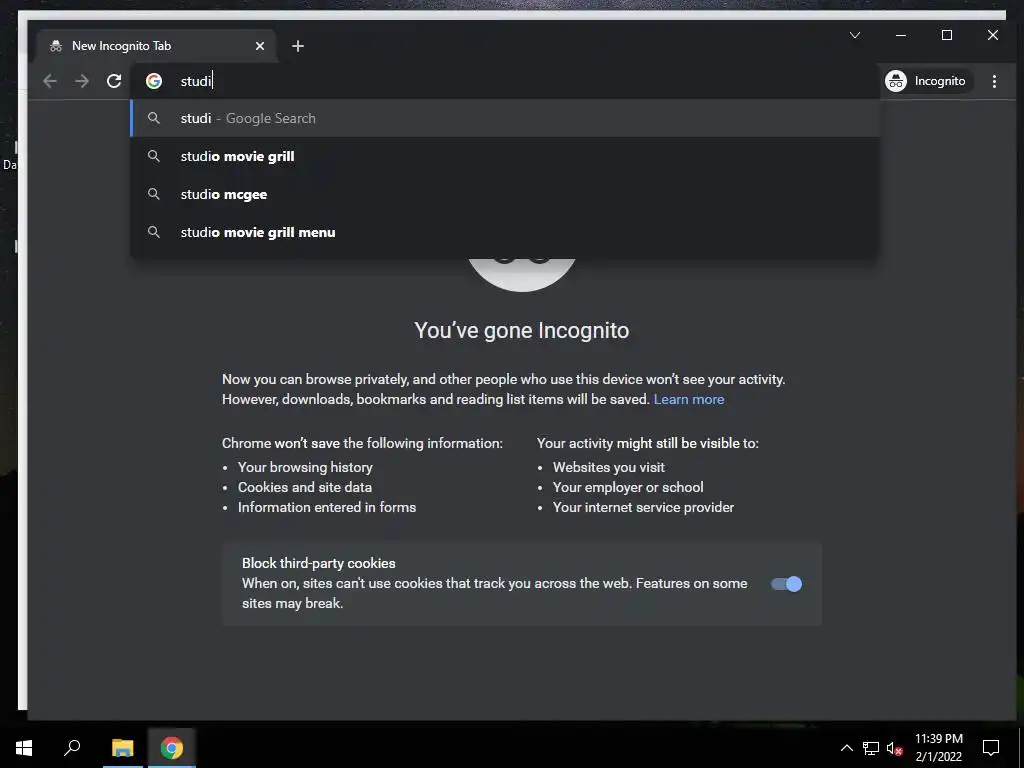1024x768 pixels.
Task: Open the Windows Start menu
Action: [24, 748]
